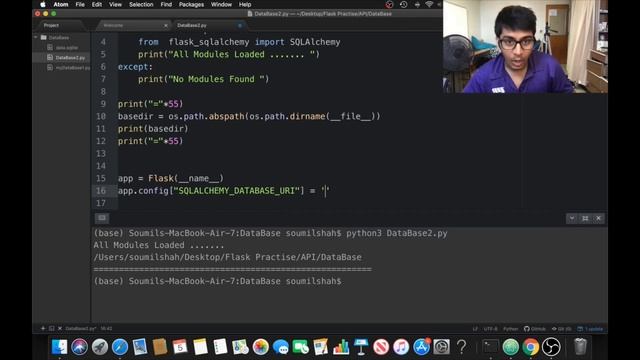The width and height of the screenshot is (640, 360).
Task: Open the Wi-Fi menu bar icon
Action: click(x=429, y=4)
